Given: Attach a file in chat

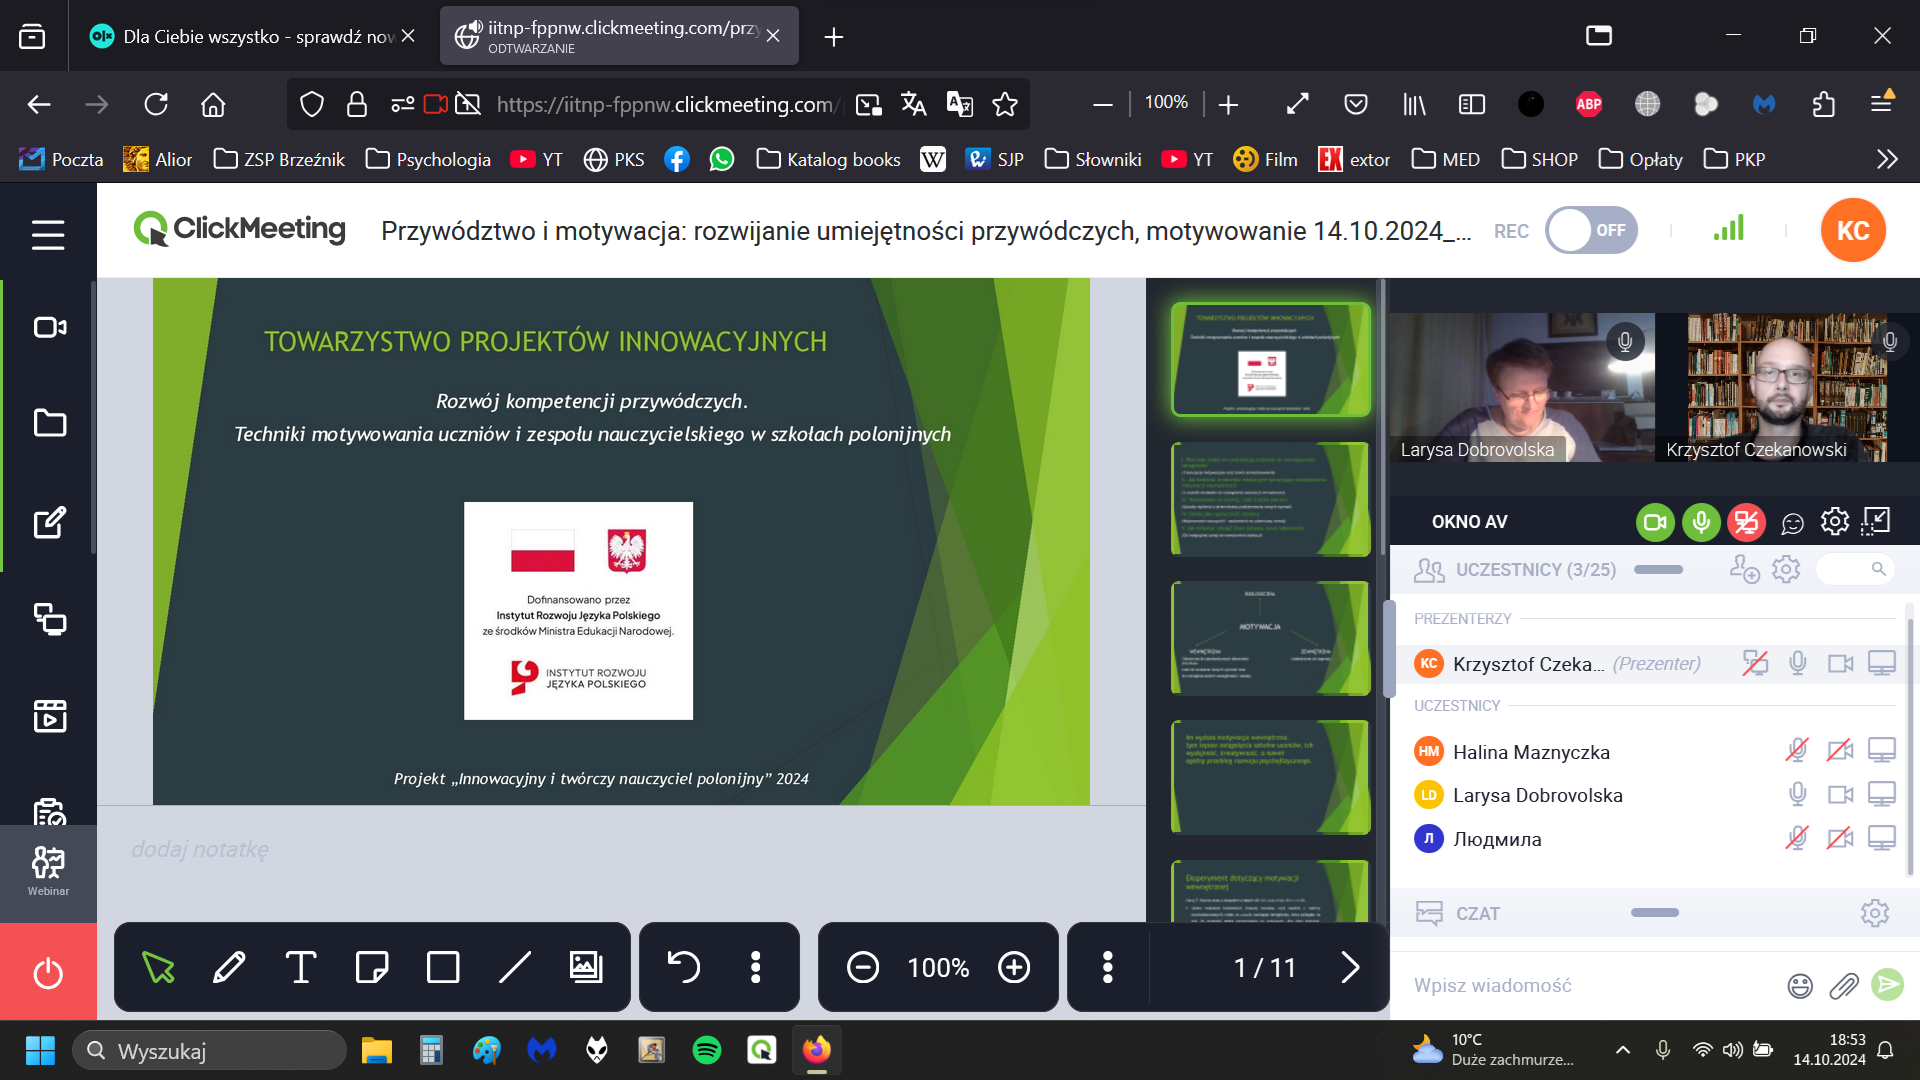Looking at the screenshot, I should (1843, 986).
